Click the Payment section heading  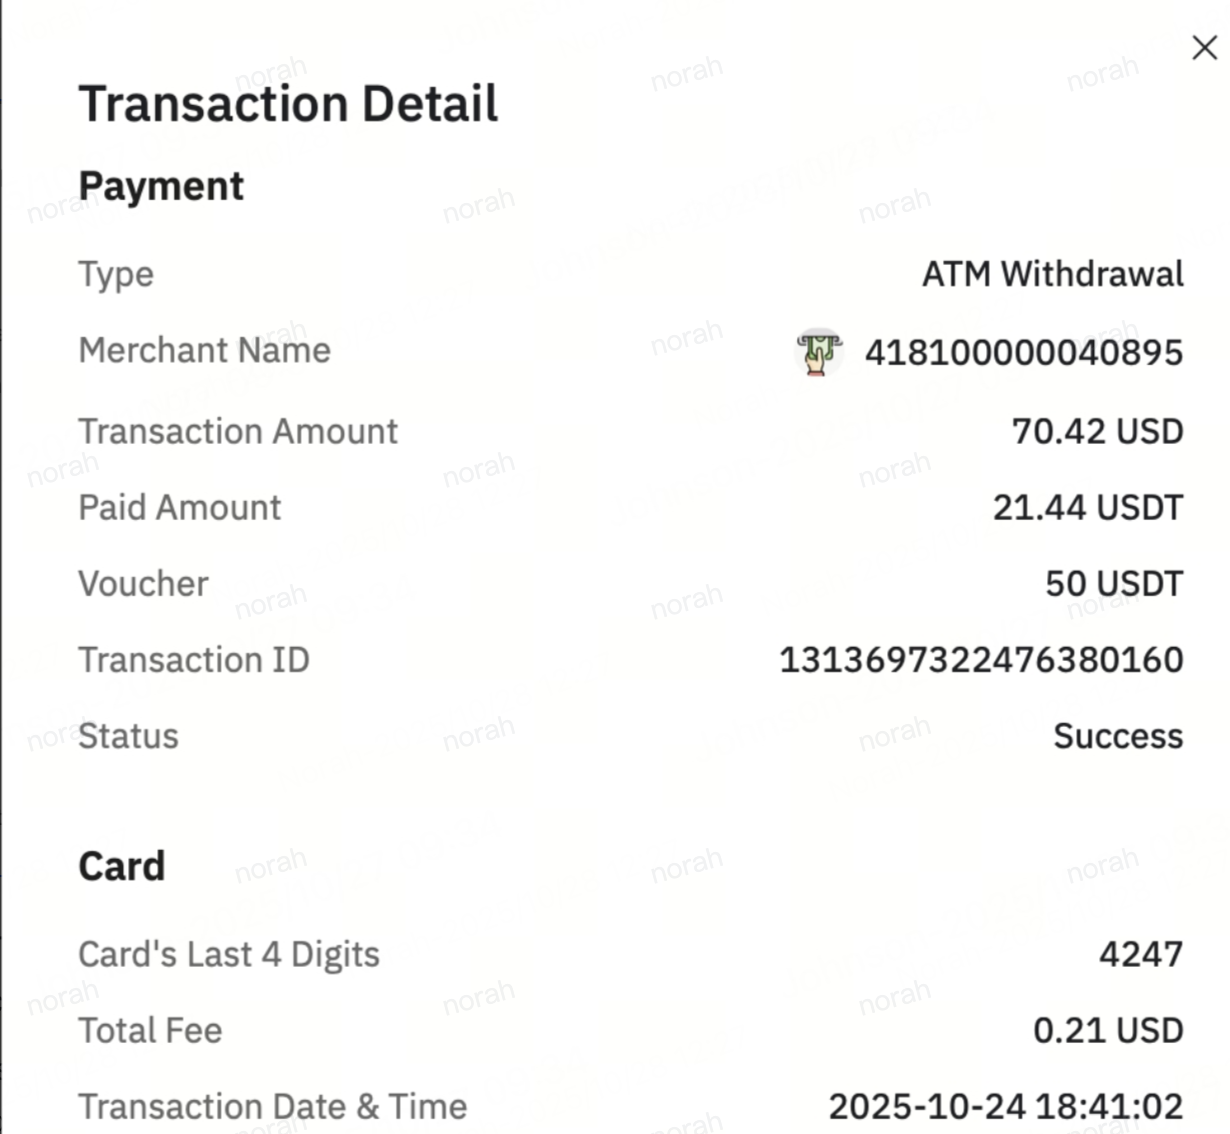click(x=161, y=186)
